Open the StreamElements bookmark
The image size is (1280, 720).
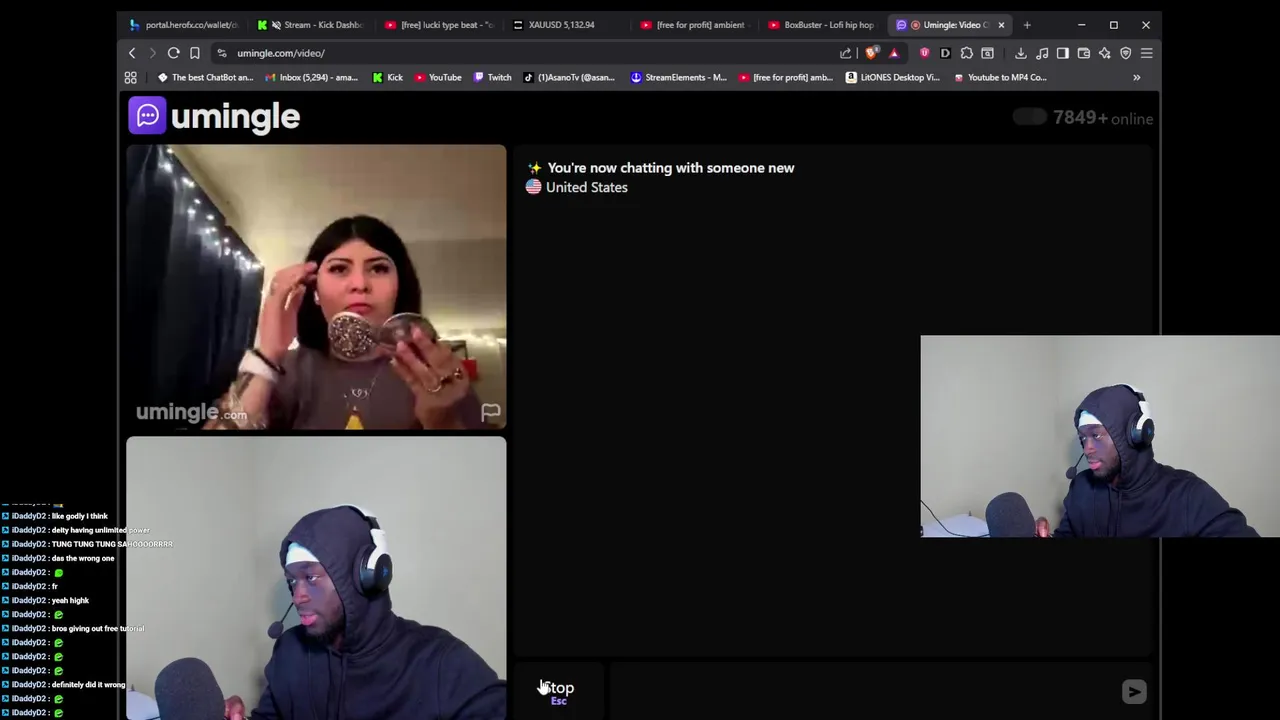point(678,77)
